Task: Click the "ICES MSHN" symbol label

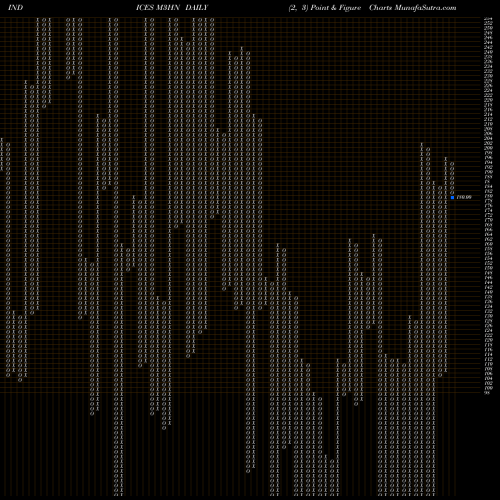Action: (x=158, y=8)
